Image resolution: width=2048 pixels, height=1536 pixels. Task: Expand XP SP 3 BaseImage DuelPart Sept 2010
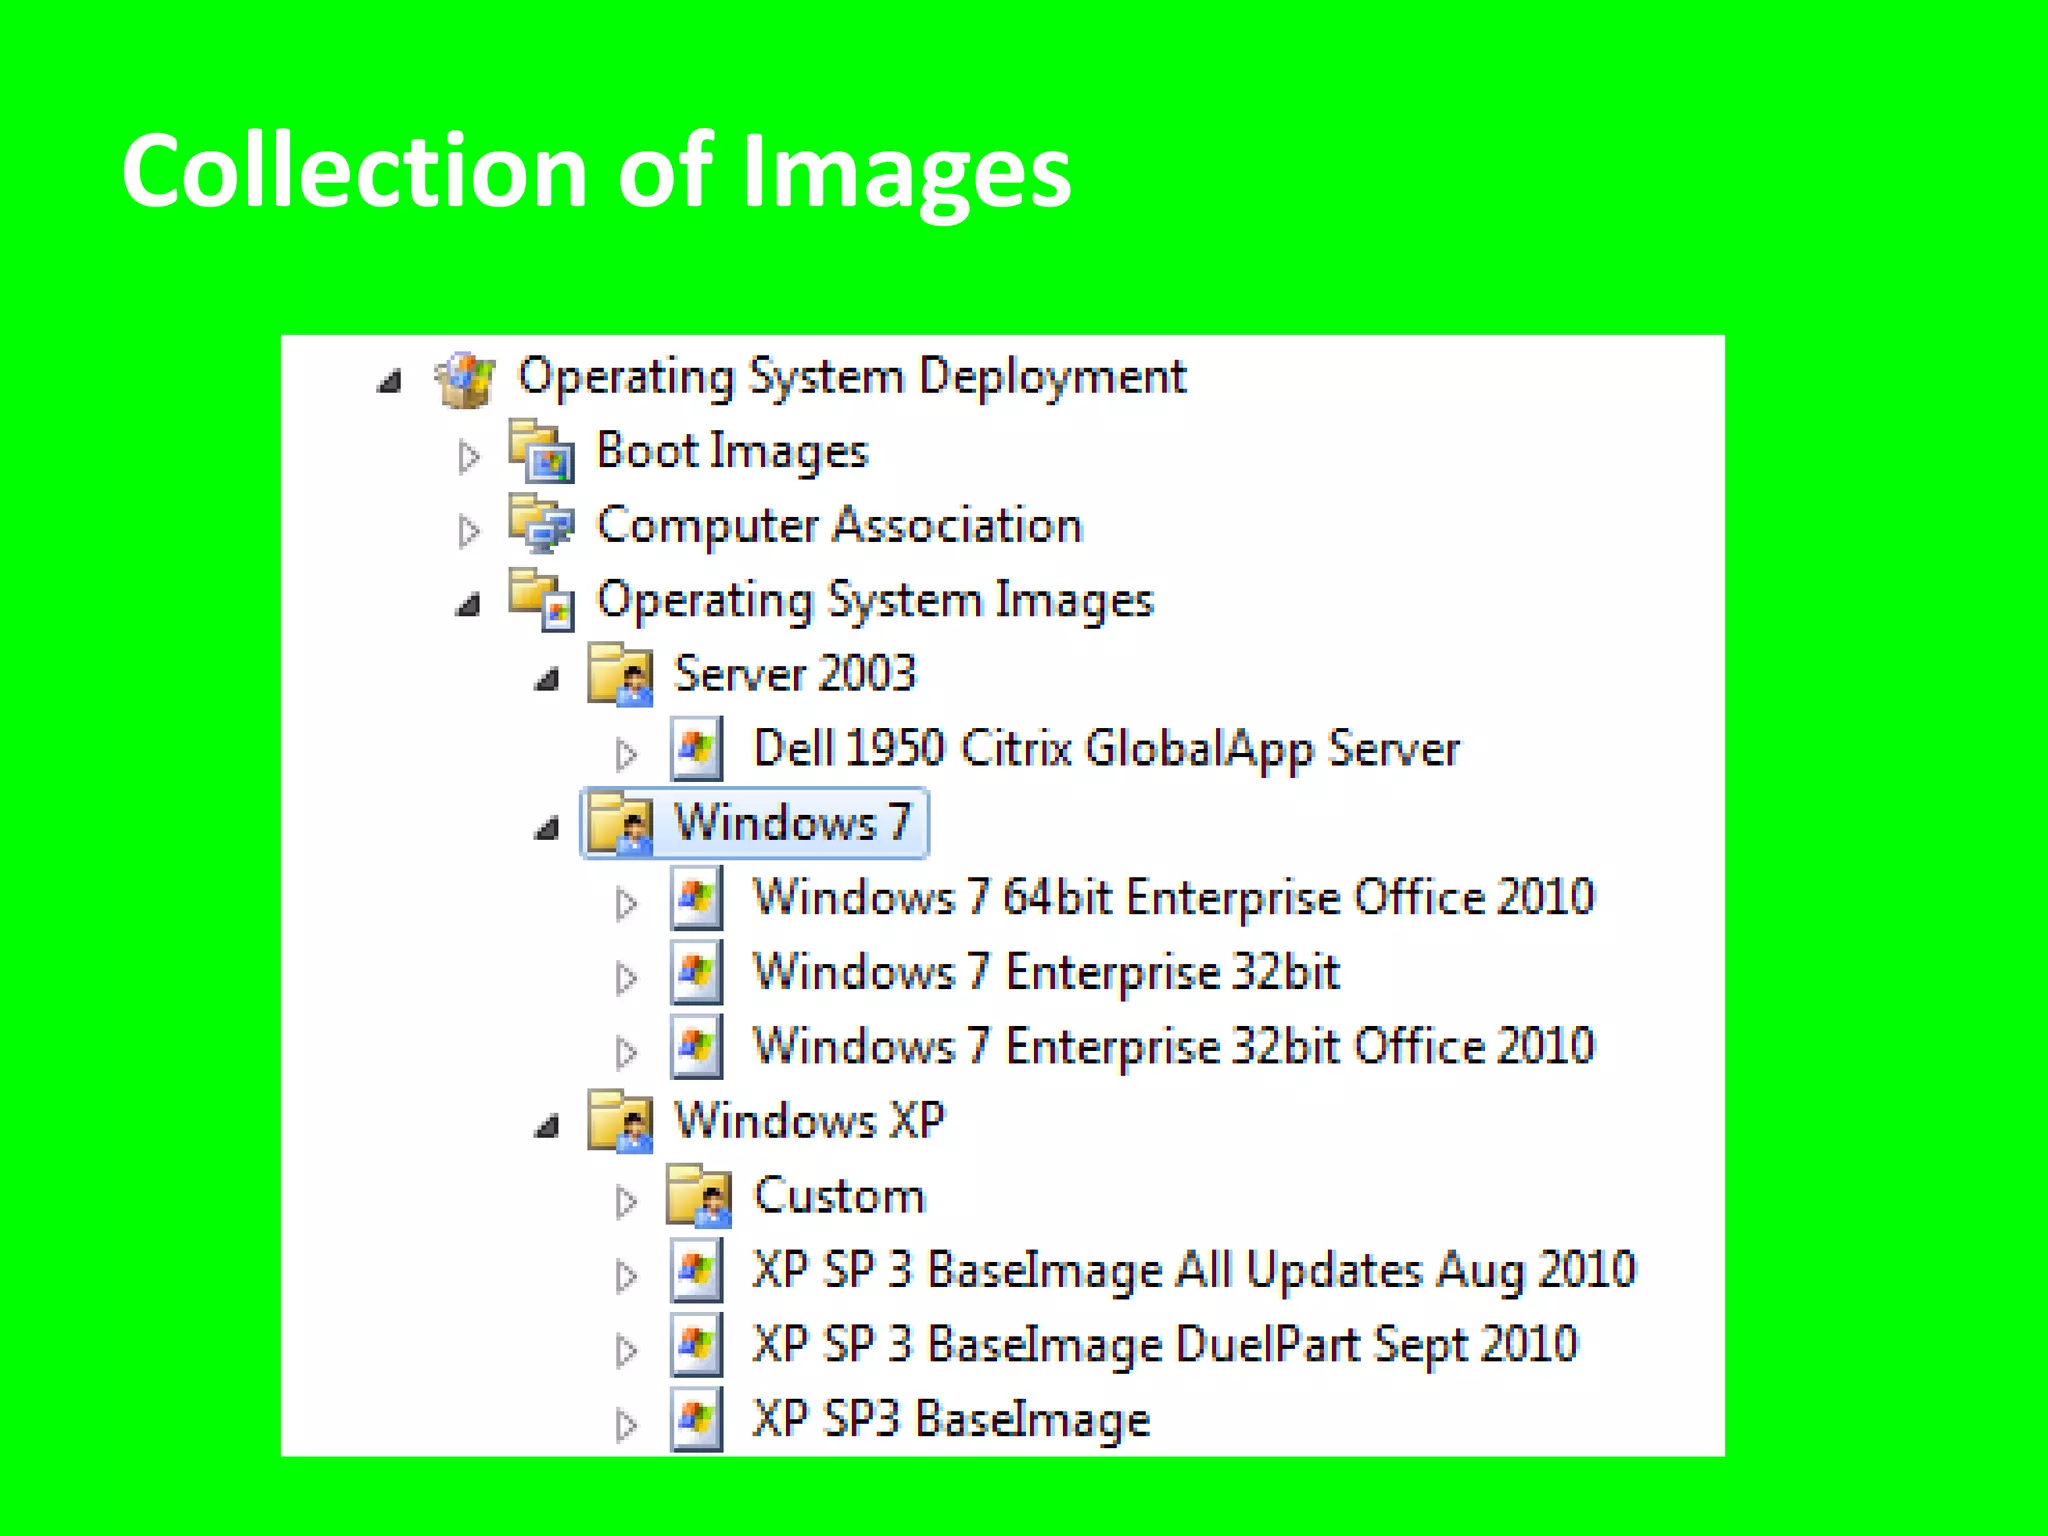[627, 1349]
